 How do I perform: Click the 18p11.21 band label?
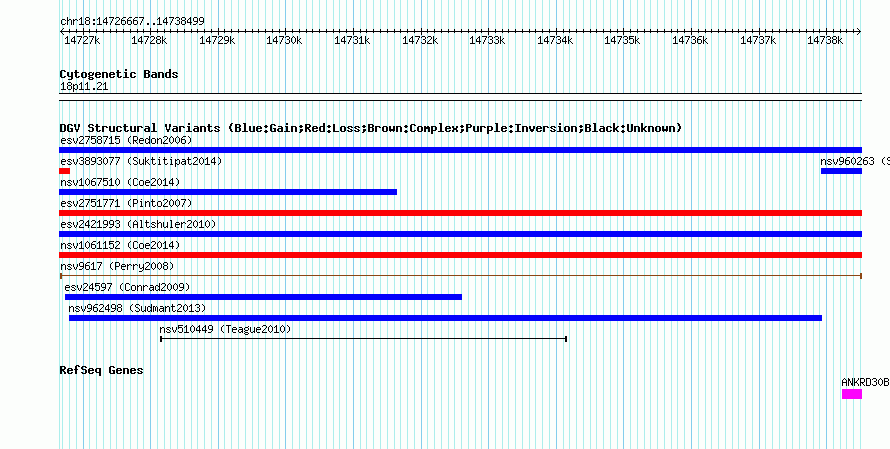coord(84,87)
